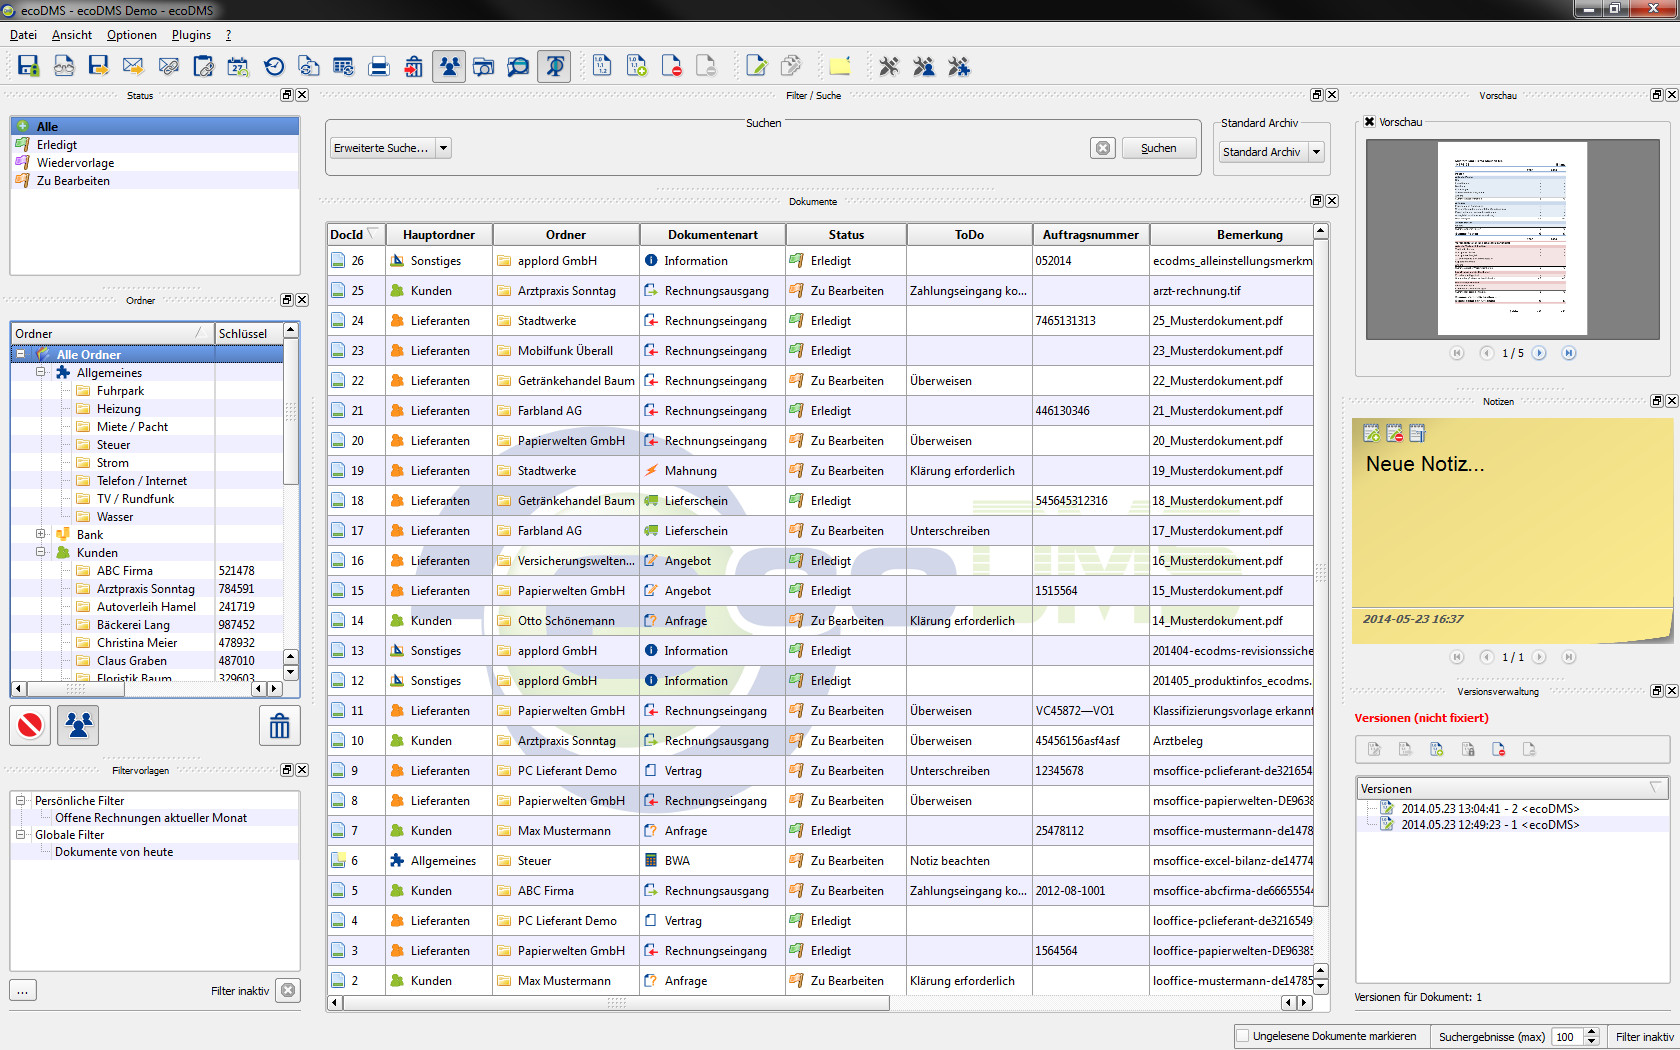This screenshot has width=1680, height=1050.
Task: Click the red prohibition icon below folder tree
Action: point(30,726)
